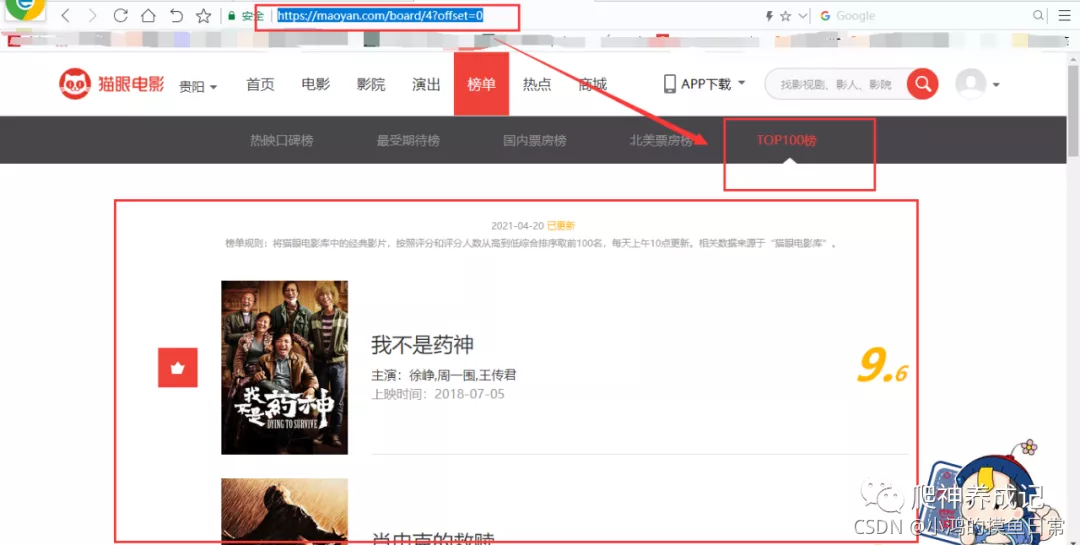Open the 商城 nav item
Image resolution: width=1080 pixels, height=545 pixels.
tap(592, 84)
